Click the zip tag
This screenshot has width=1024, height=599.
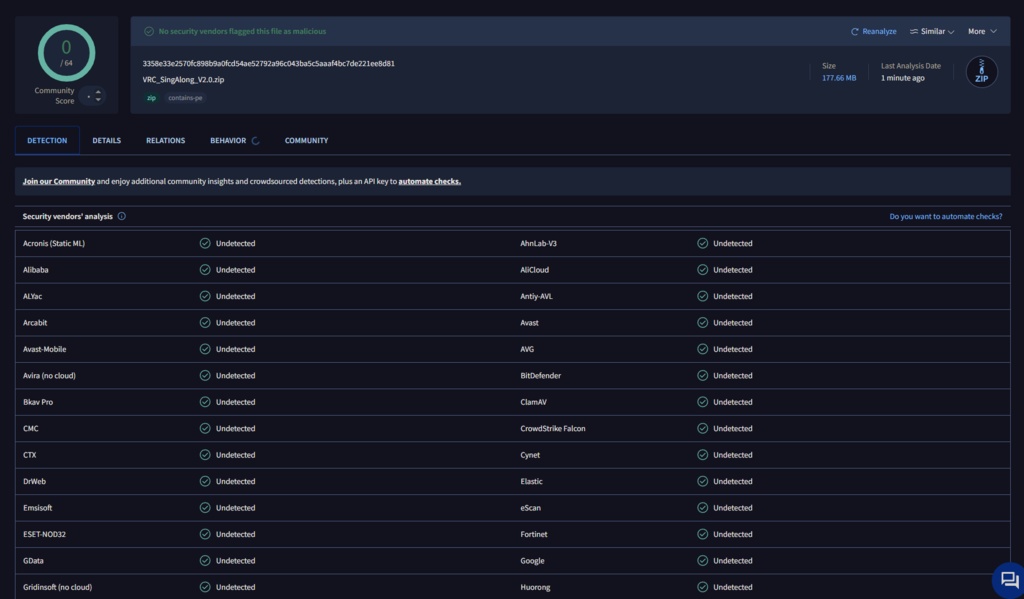coord(152,98)
